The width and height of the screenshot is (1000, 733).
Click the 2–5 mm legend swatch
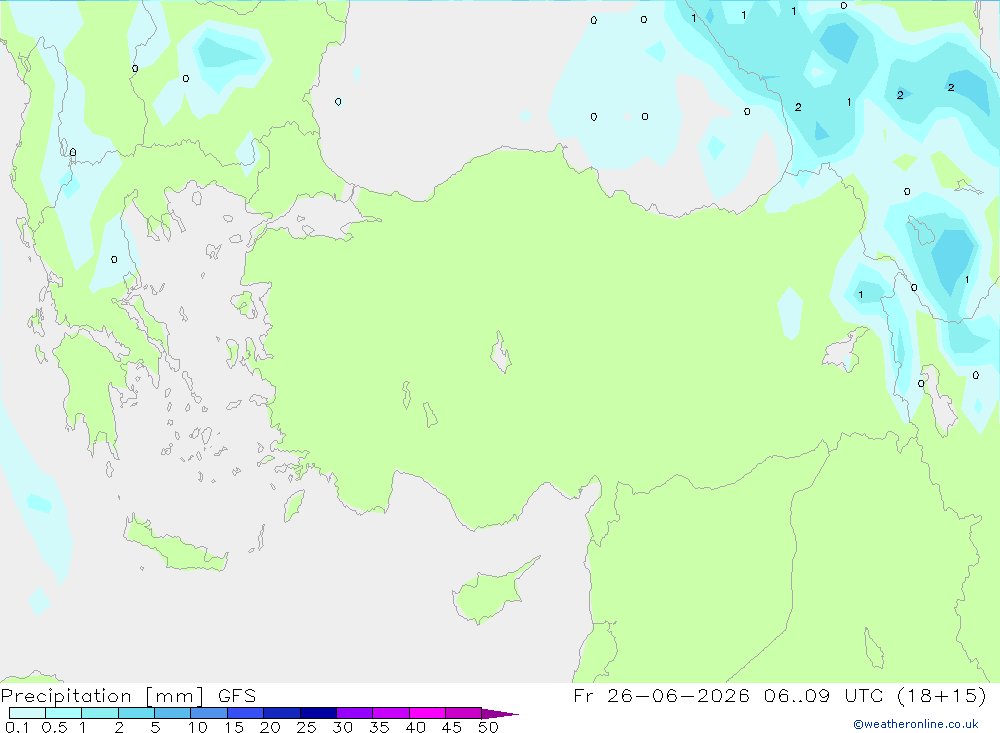click(136, 713)
